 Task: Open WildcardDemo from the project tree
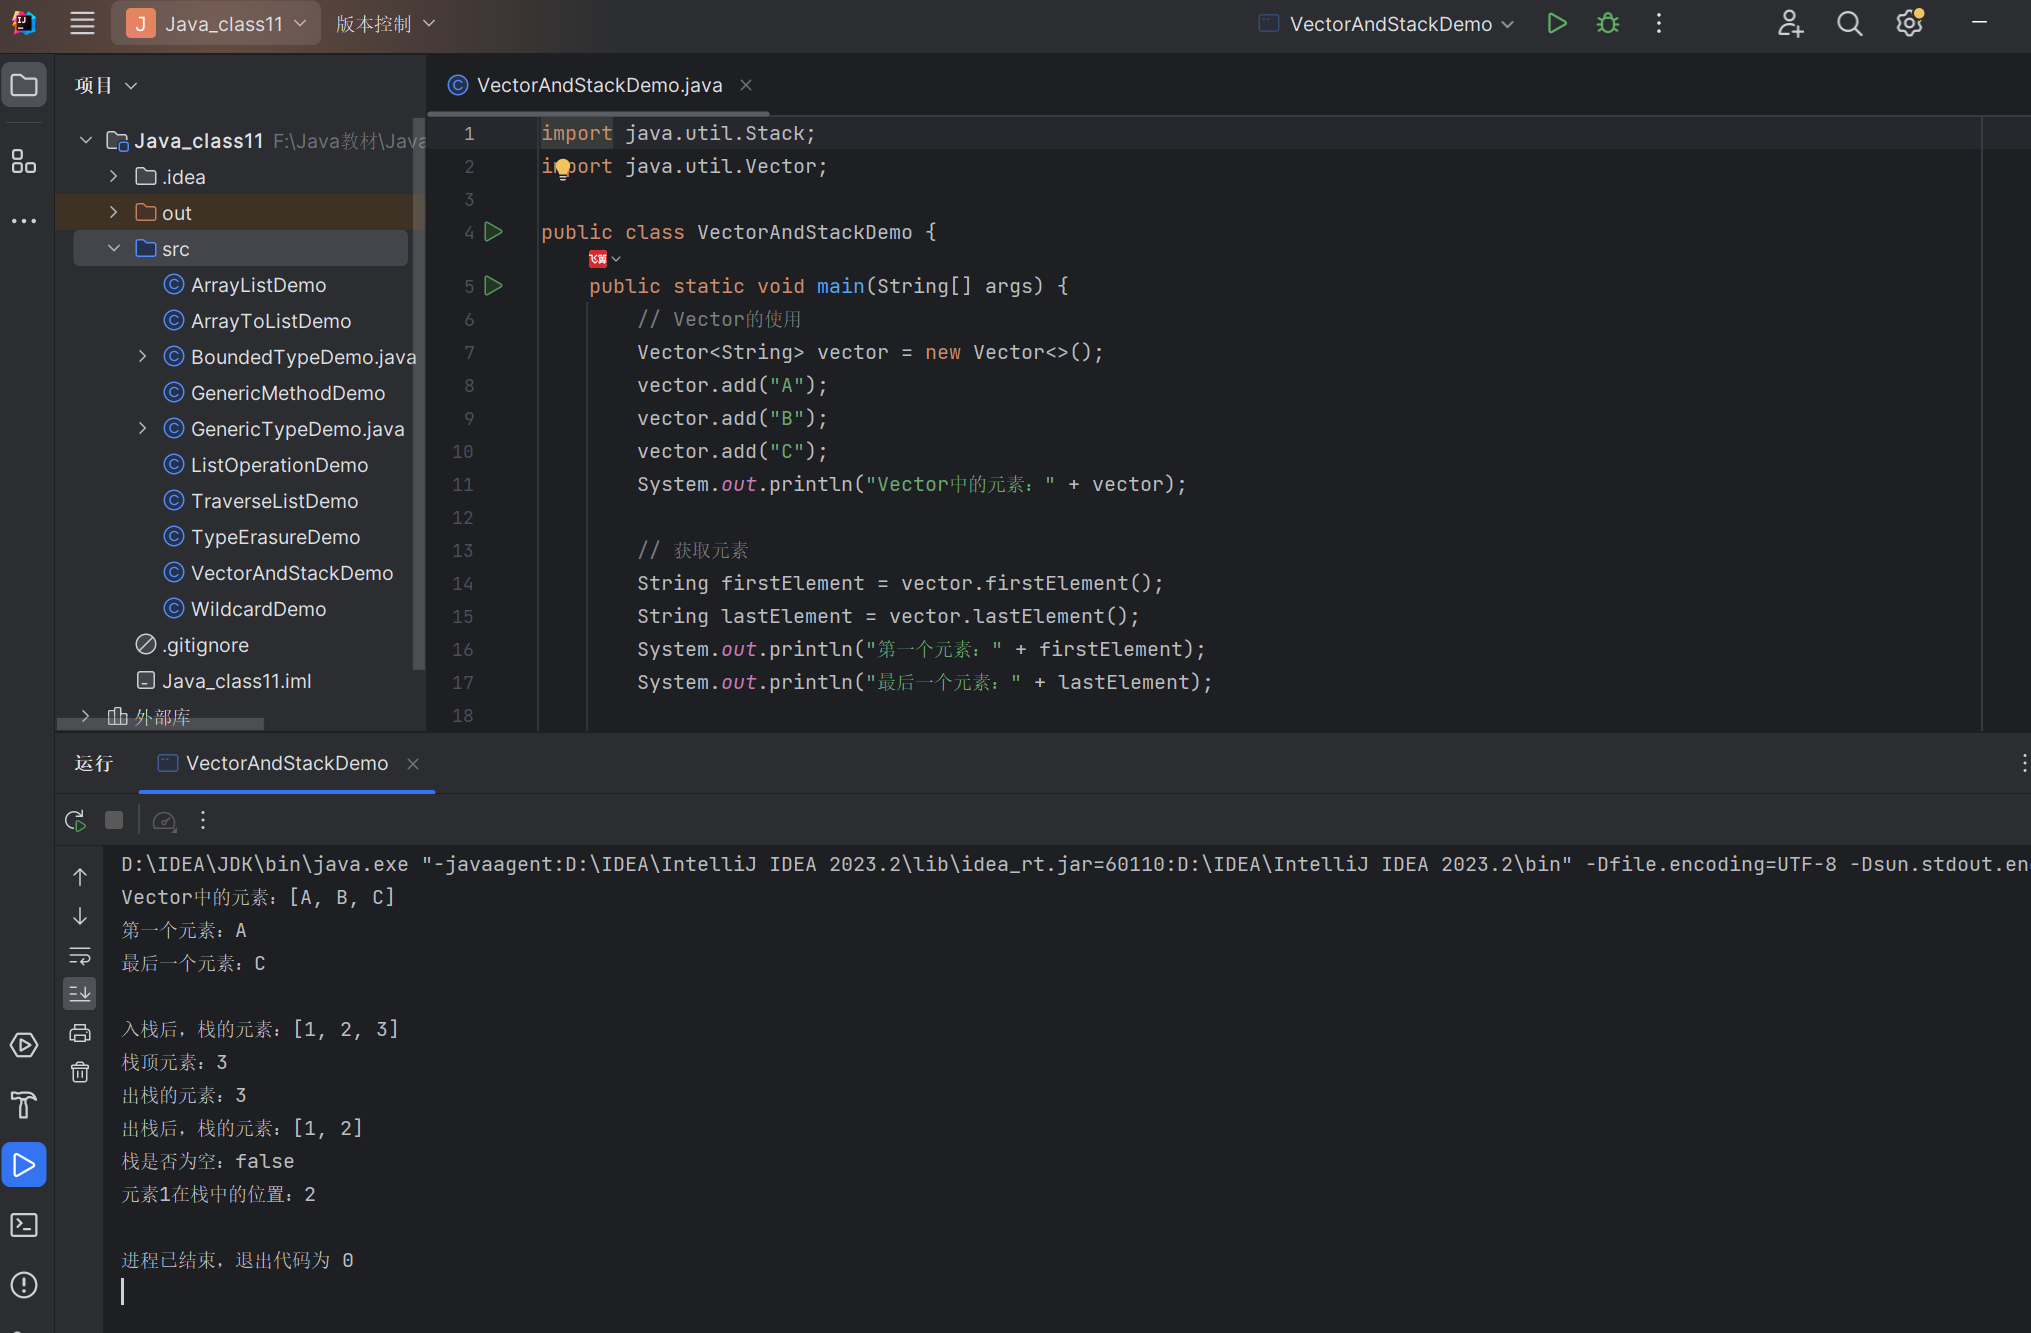[x=258, y=608]
